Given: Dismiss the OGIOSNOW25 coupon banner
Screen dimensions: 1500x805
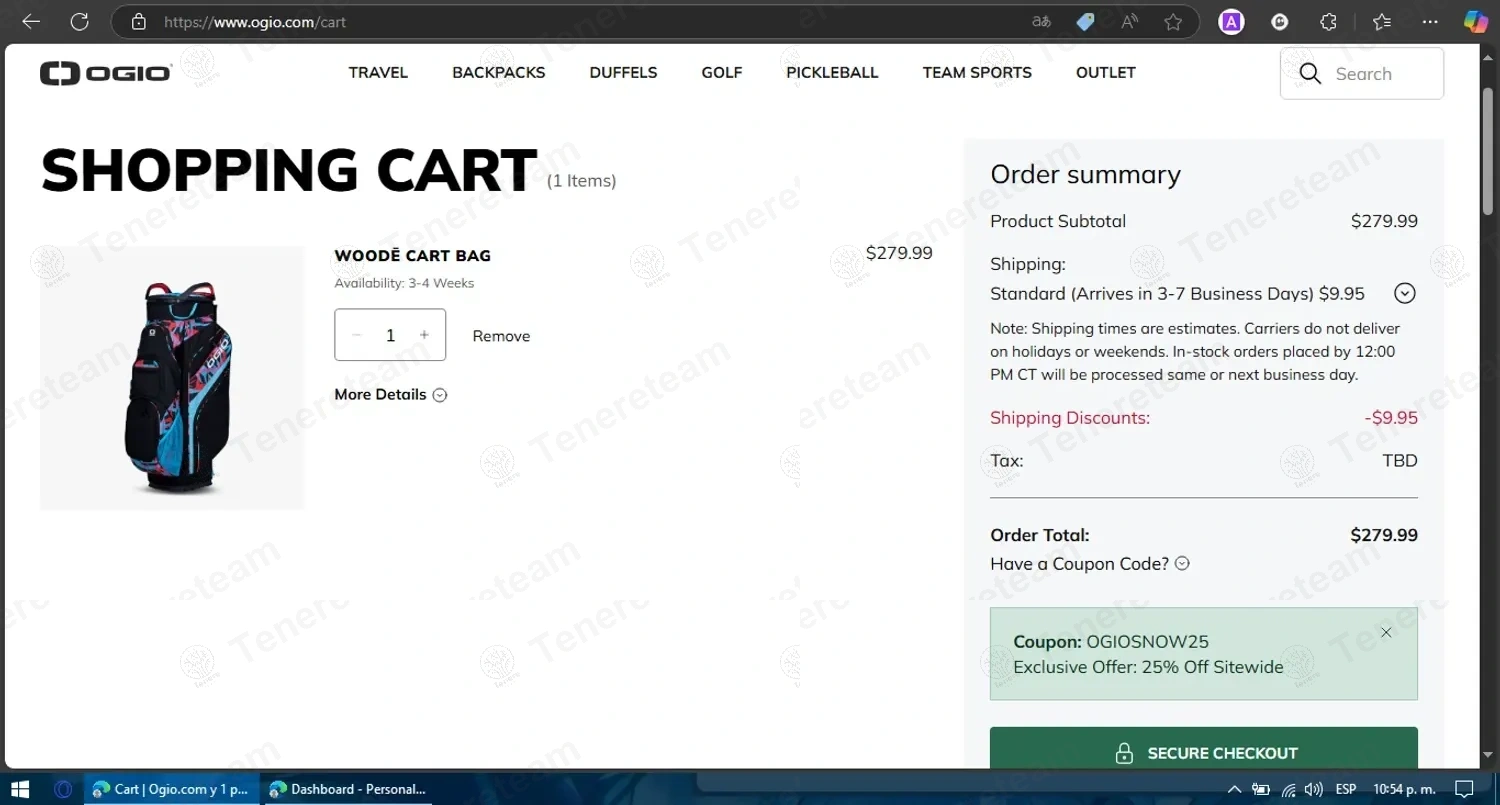Looking at the screenshot, I should pos(1386,632).
